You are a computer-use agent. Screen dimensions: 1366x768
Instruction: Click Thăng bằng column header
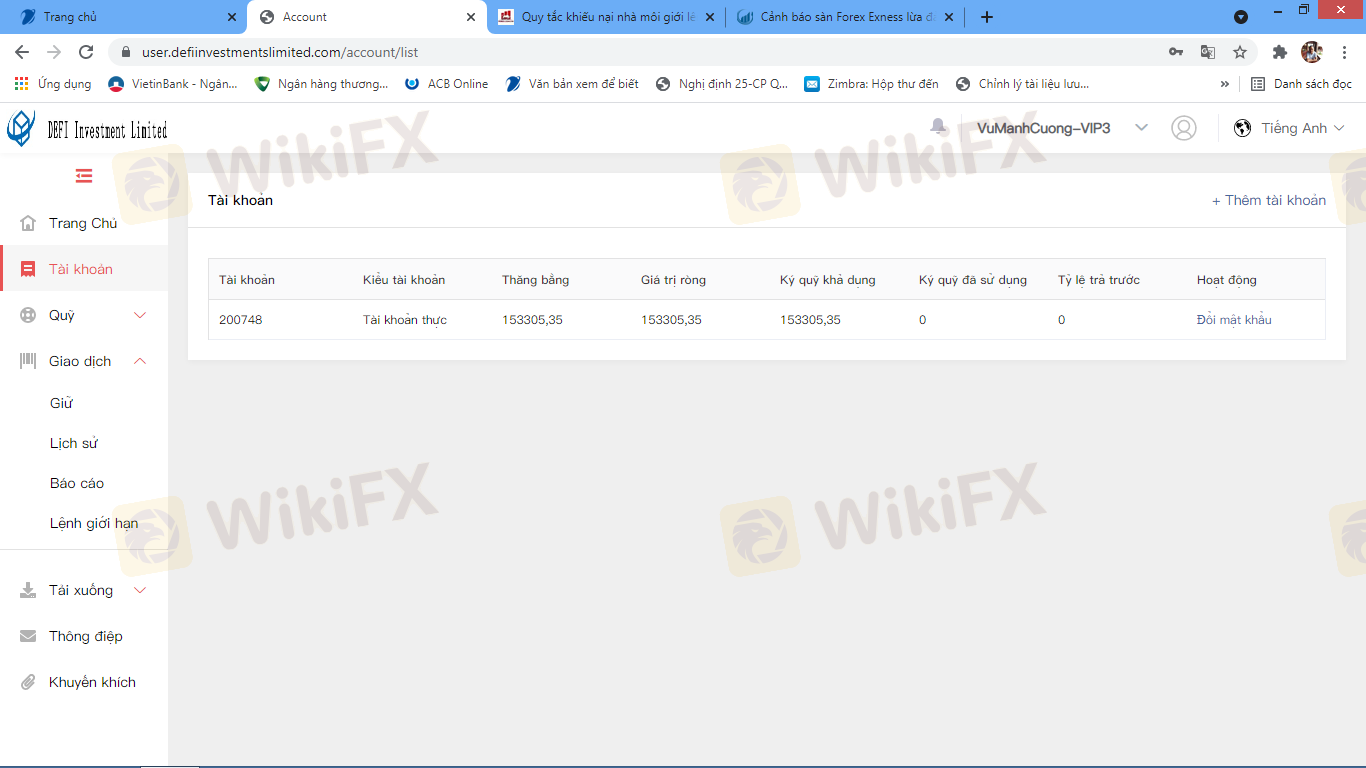[x=535, y=280]
